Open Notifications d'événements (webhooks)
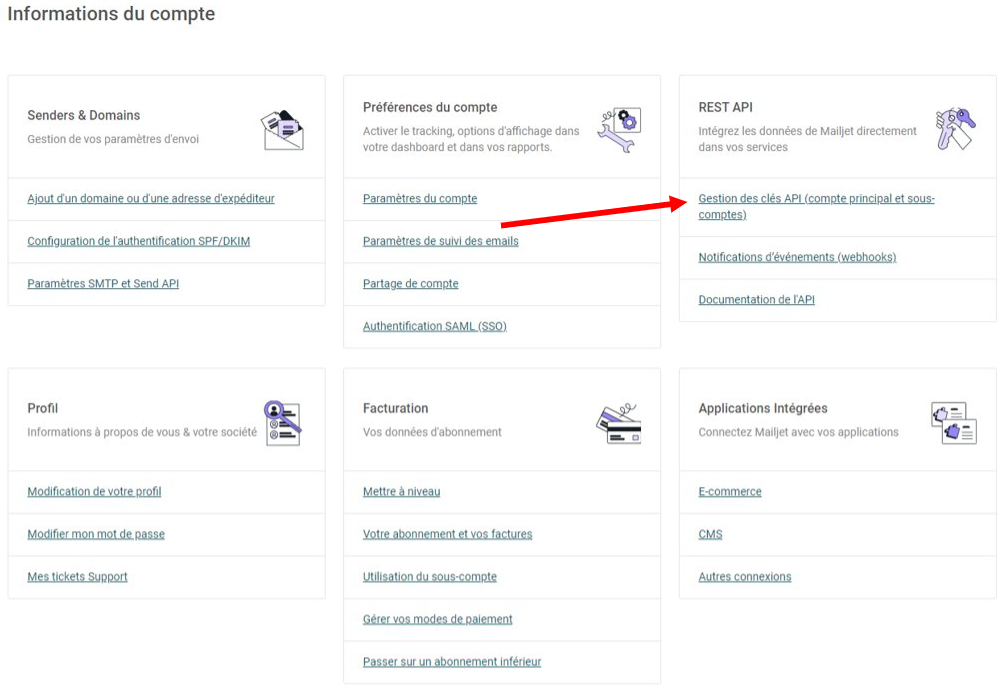The height and width of the screenshot is (689, 1003). [x=797, y=257]
